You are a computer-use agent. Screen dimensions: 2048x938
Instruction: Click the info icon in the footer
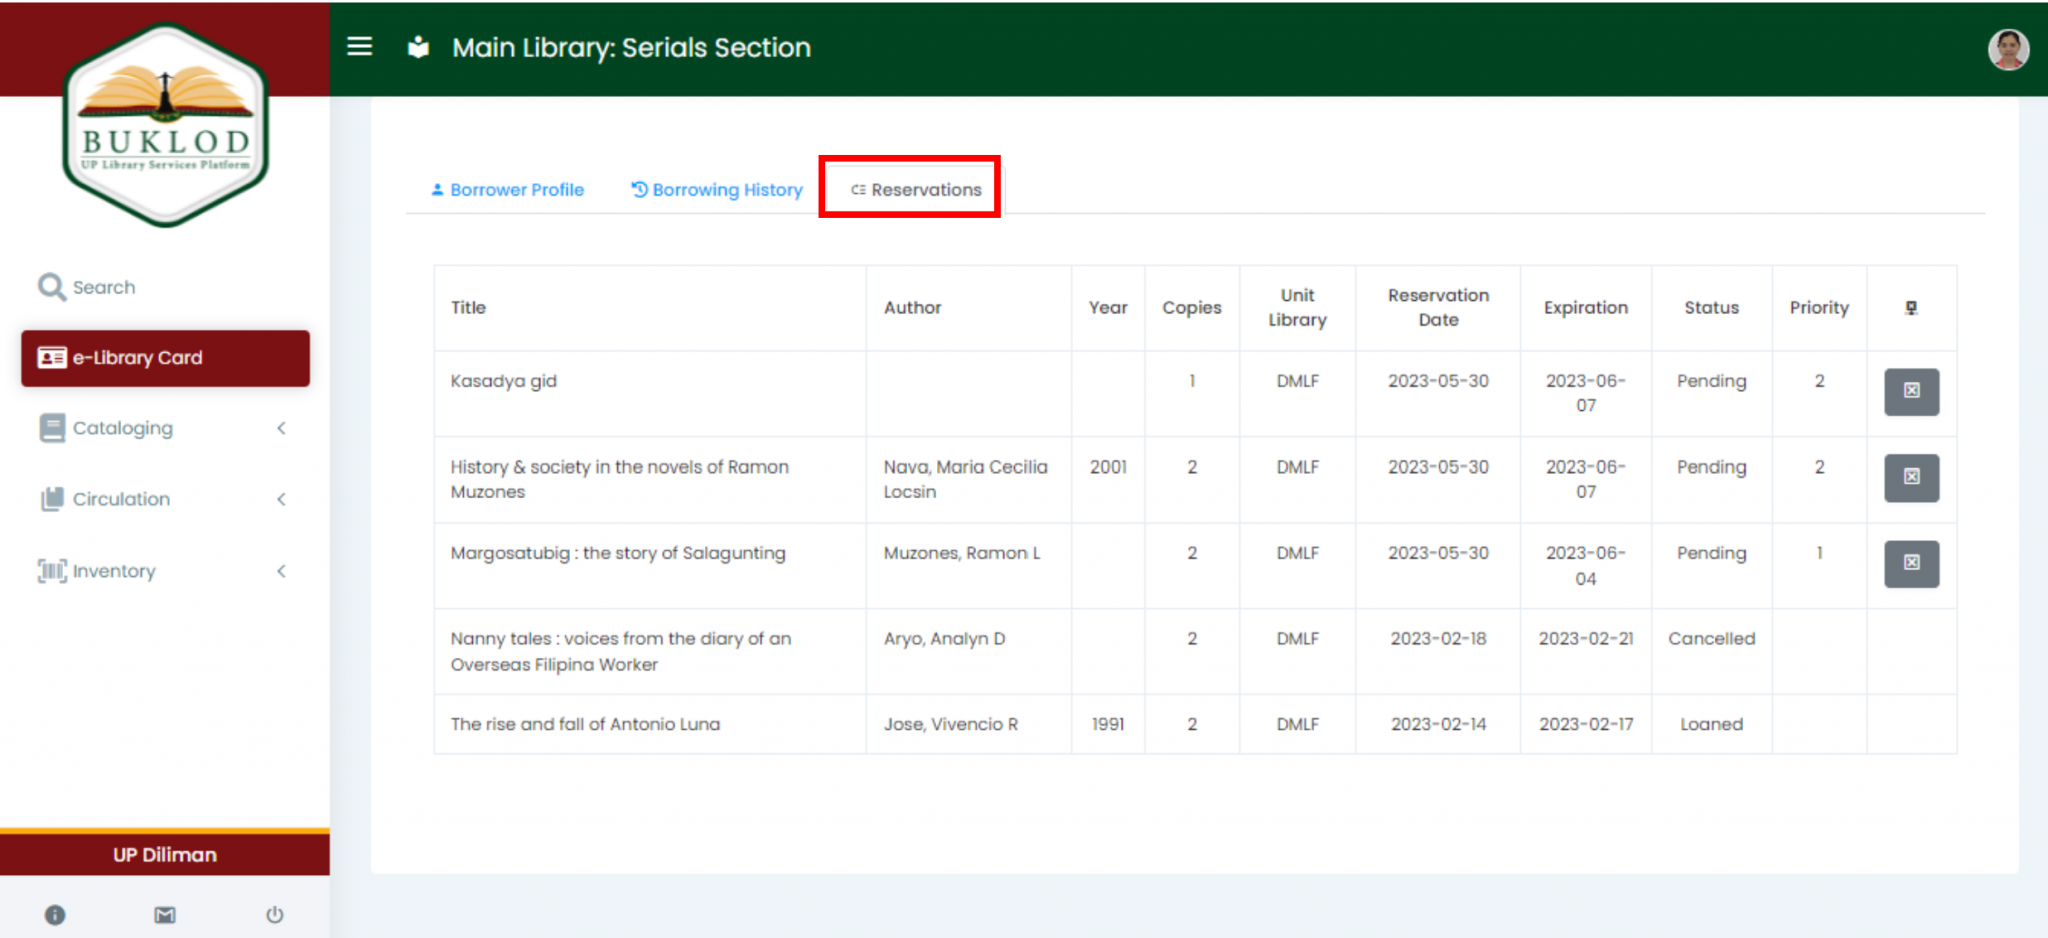(x=56, y=913)
